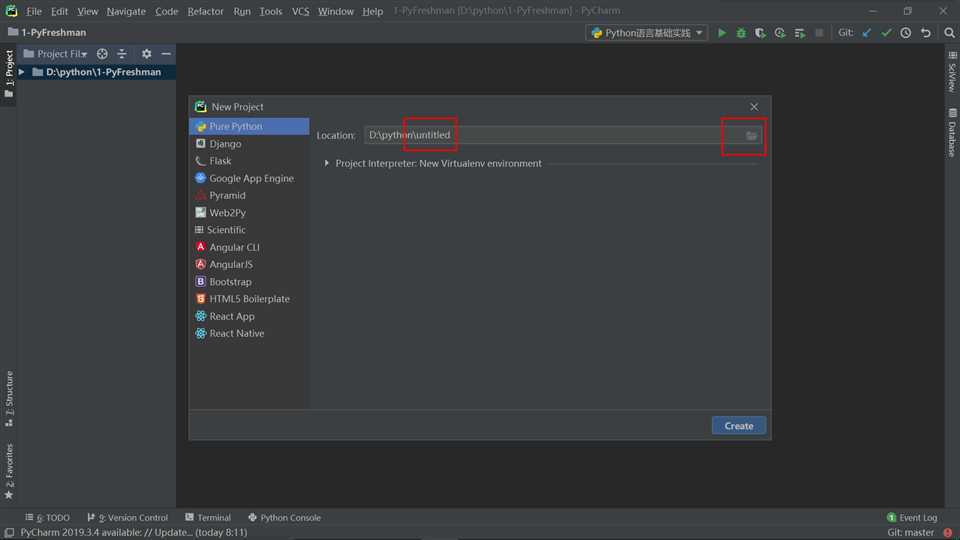
Task: Open the profiler run icon
Action: coord(780,33)
